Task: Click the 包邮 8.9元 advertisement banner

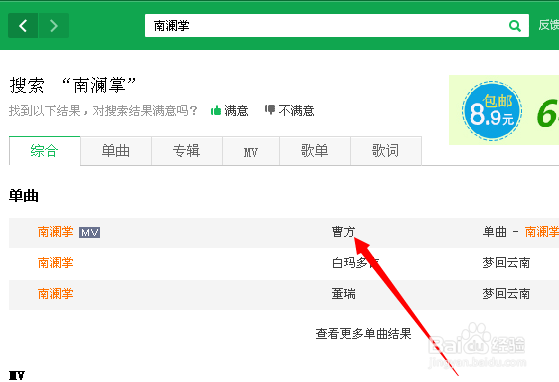Action: tap(504, 110)
